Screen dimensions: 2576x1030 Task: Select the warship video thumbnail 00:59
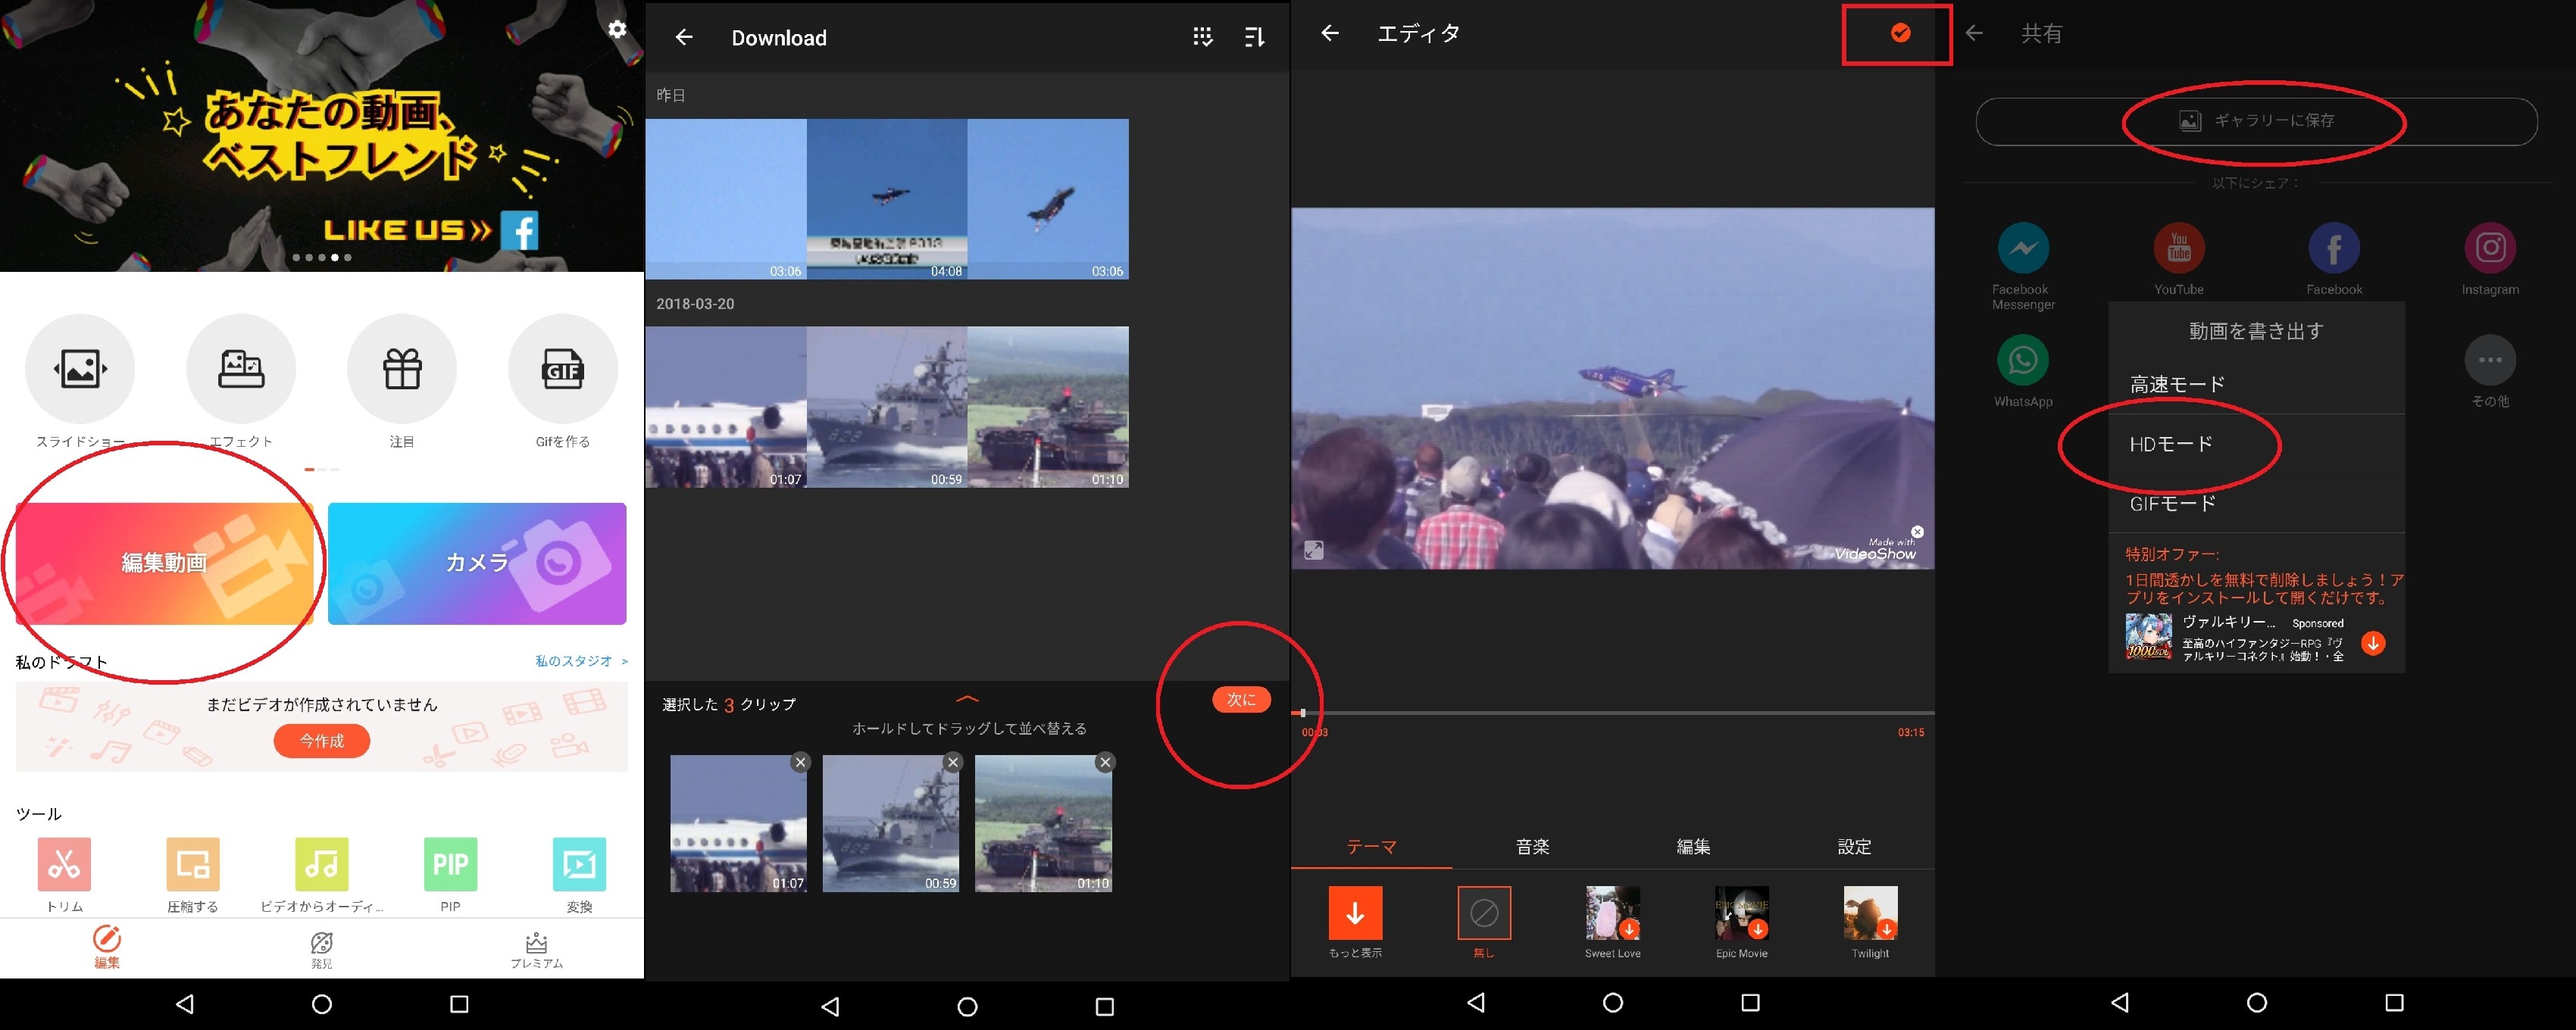(886, 406)
